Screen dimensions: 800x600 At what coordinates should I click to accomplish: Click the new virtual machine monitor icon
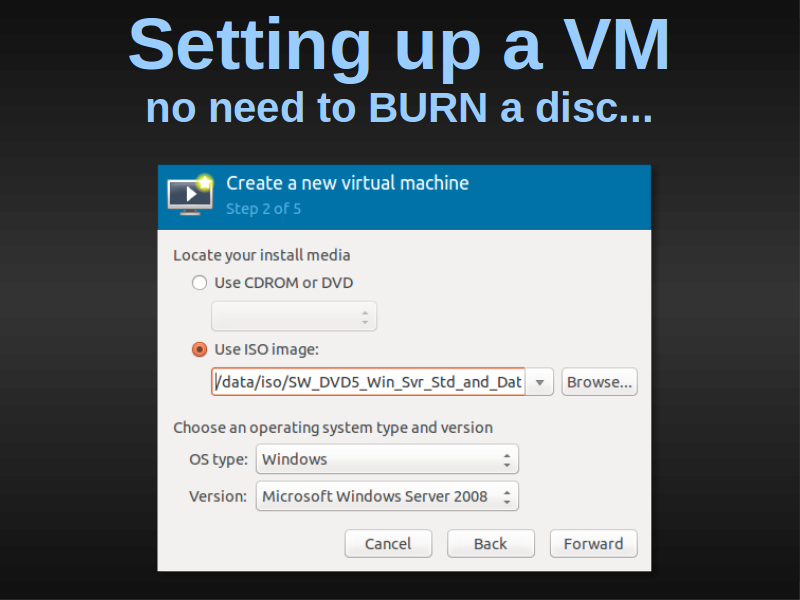point(190,195)
